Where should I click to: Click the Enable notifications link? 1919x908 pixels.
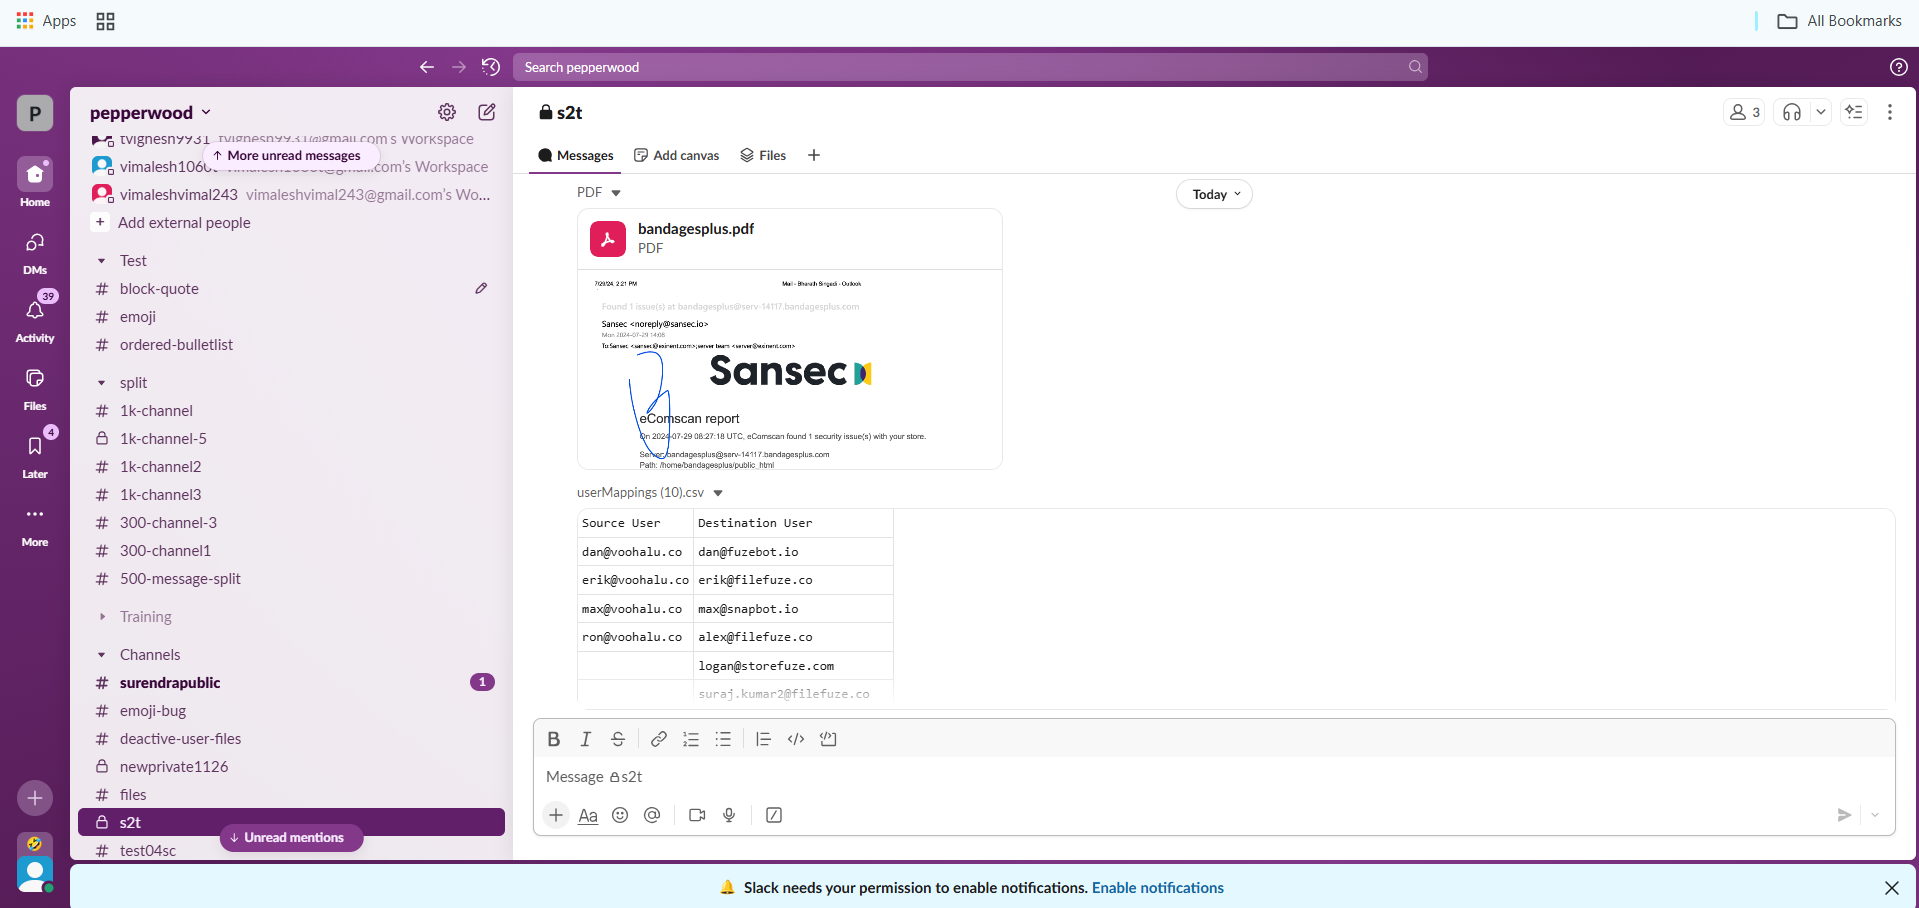(x=1157, y=888)
